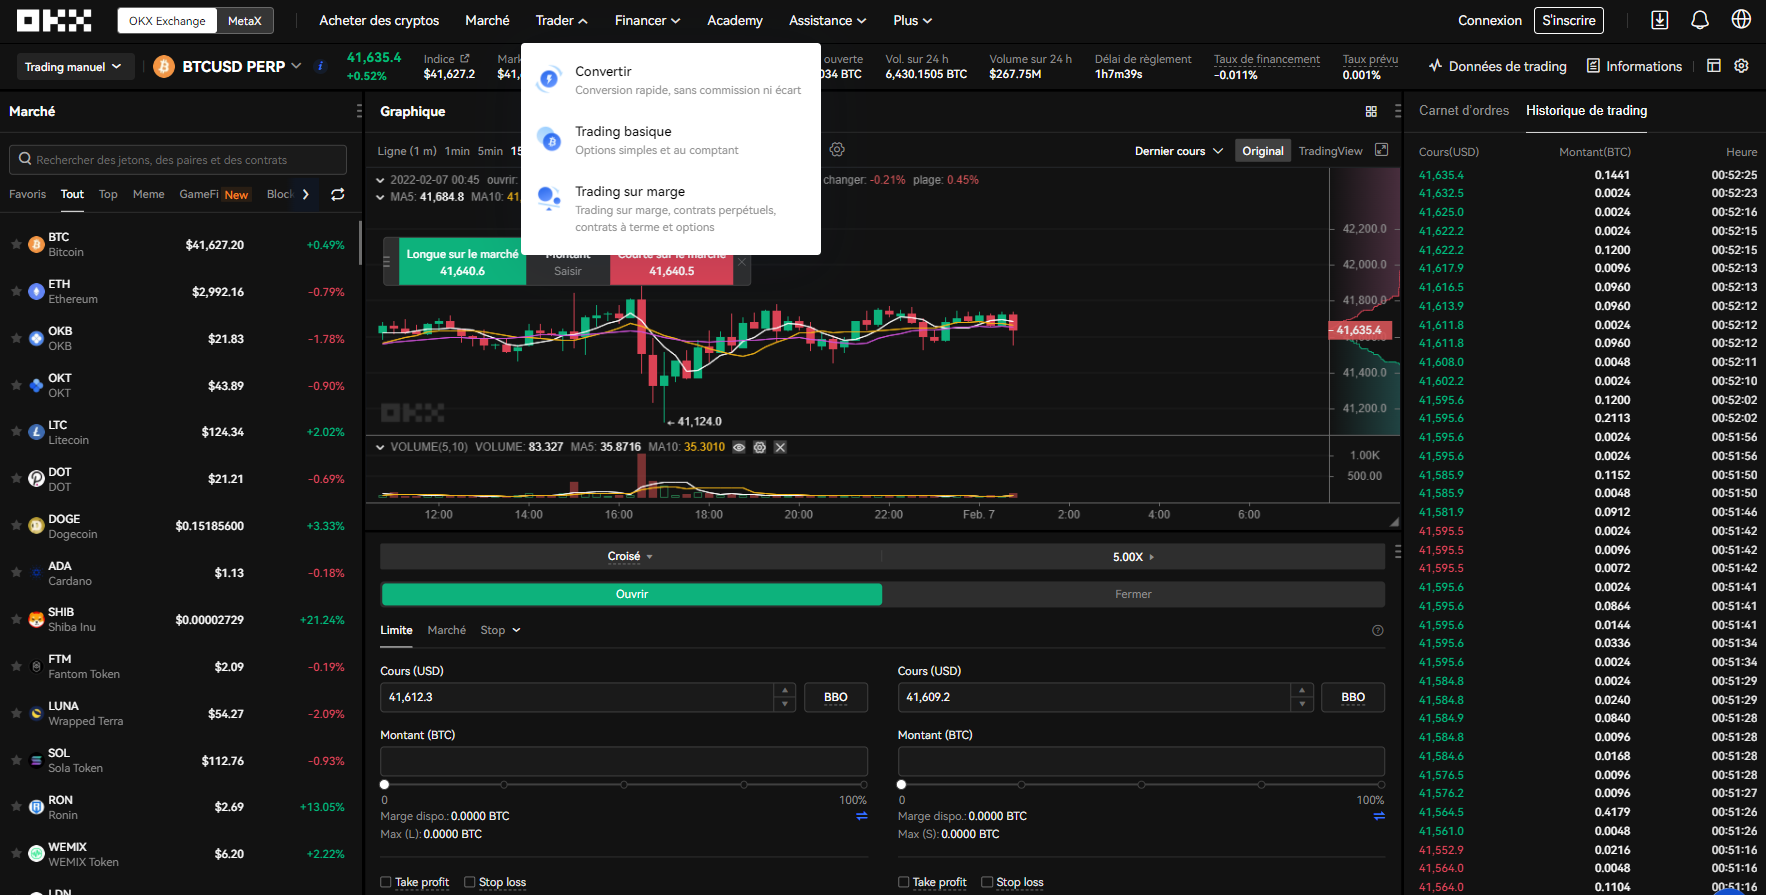1766x895 pixels.
Task: Remove the VOLUME indicator
Action: click(780, 447)
